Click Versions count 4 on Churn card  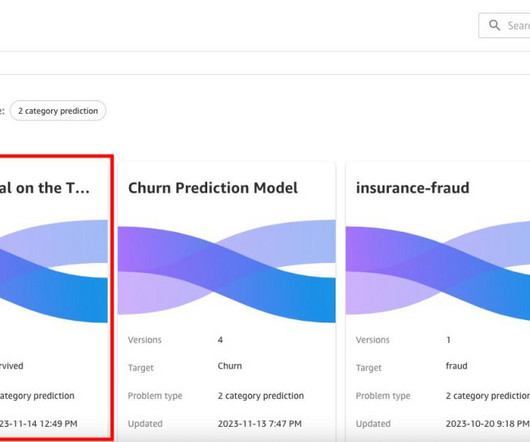pos(220,340)
